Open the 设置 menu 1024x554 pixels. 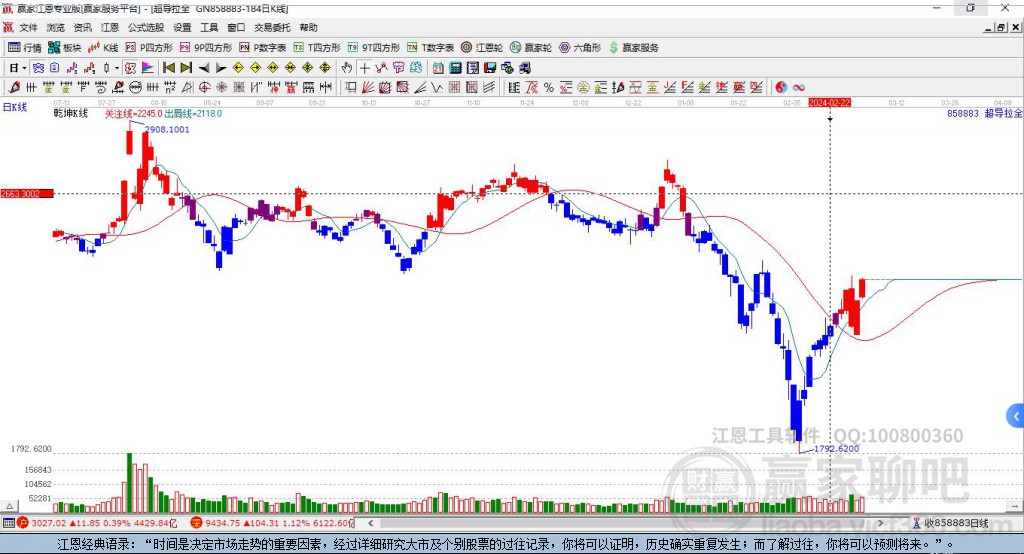coord(182,27)
